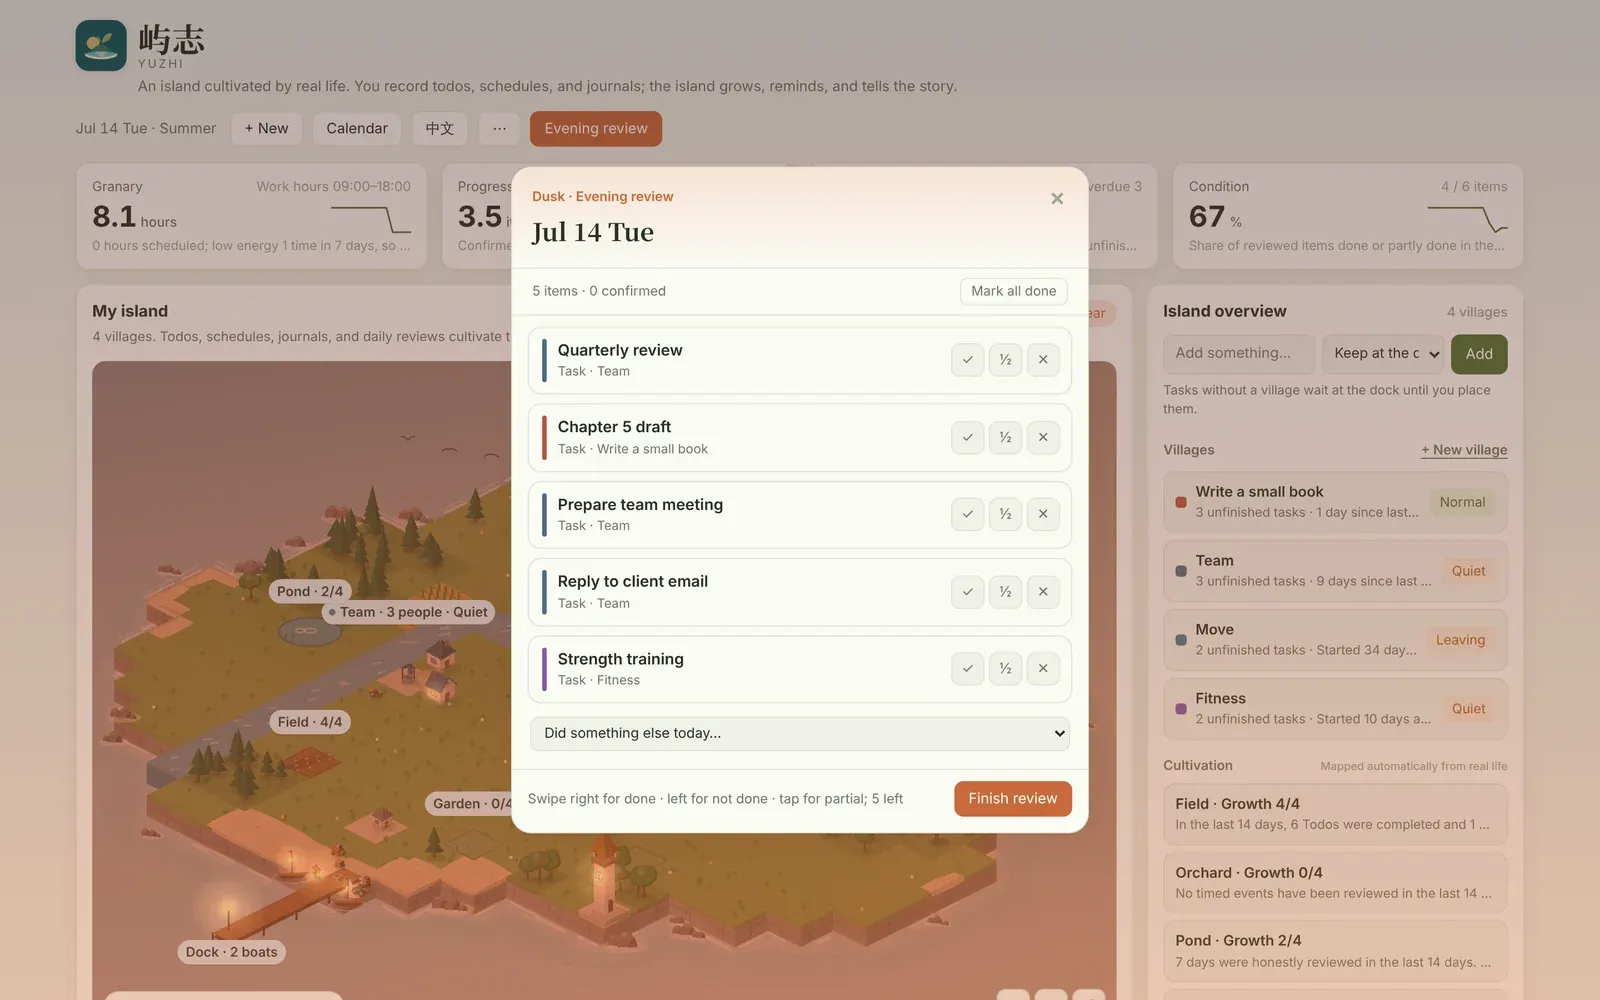Click Finish review button
Viewport: 1600px width, 1000px height.
(1012, 799)
